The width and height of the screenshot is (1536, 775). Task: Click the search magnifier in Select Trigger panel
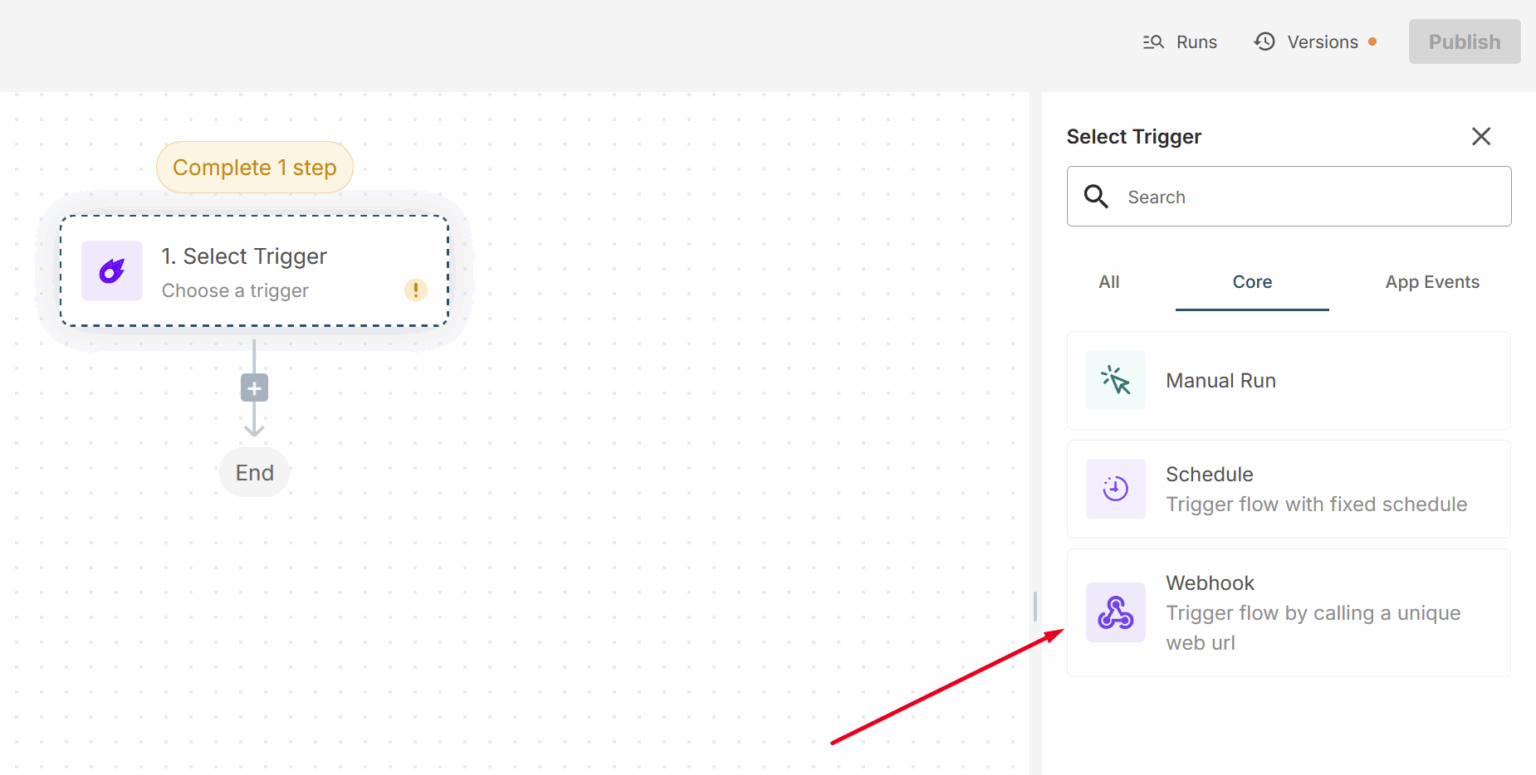click(x=1095, y=196)
